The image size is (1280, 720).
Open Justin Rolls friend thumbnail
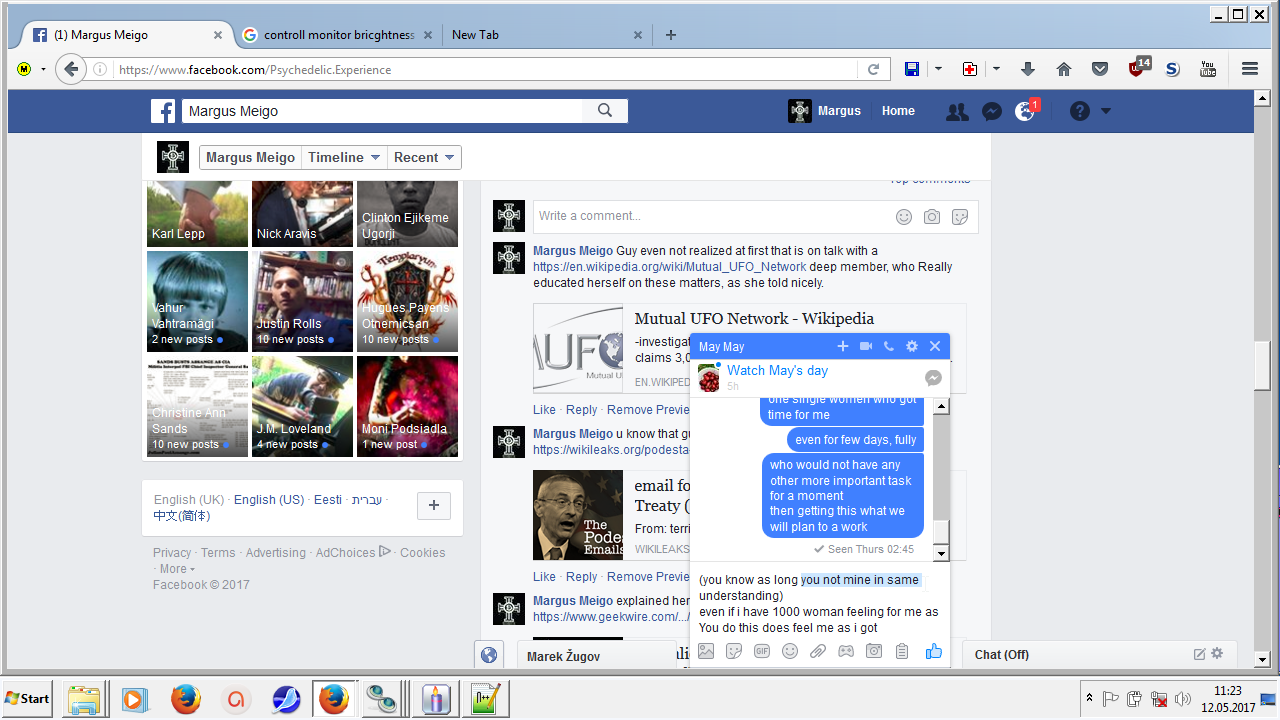(x=302, y=301)
